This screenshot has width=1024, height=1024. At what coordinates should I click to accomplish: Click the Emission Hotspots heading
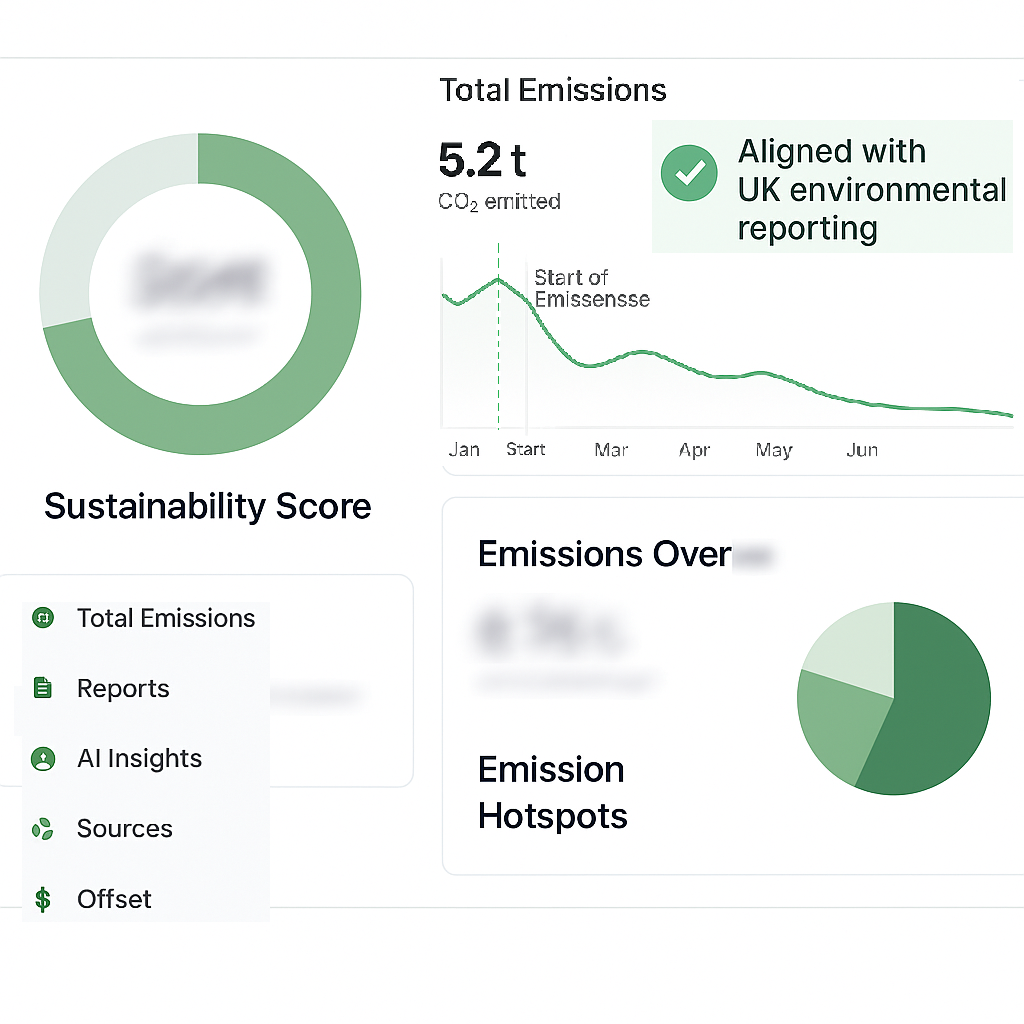click(552, 793)
